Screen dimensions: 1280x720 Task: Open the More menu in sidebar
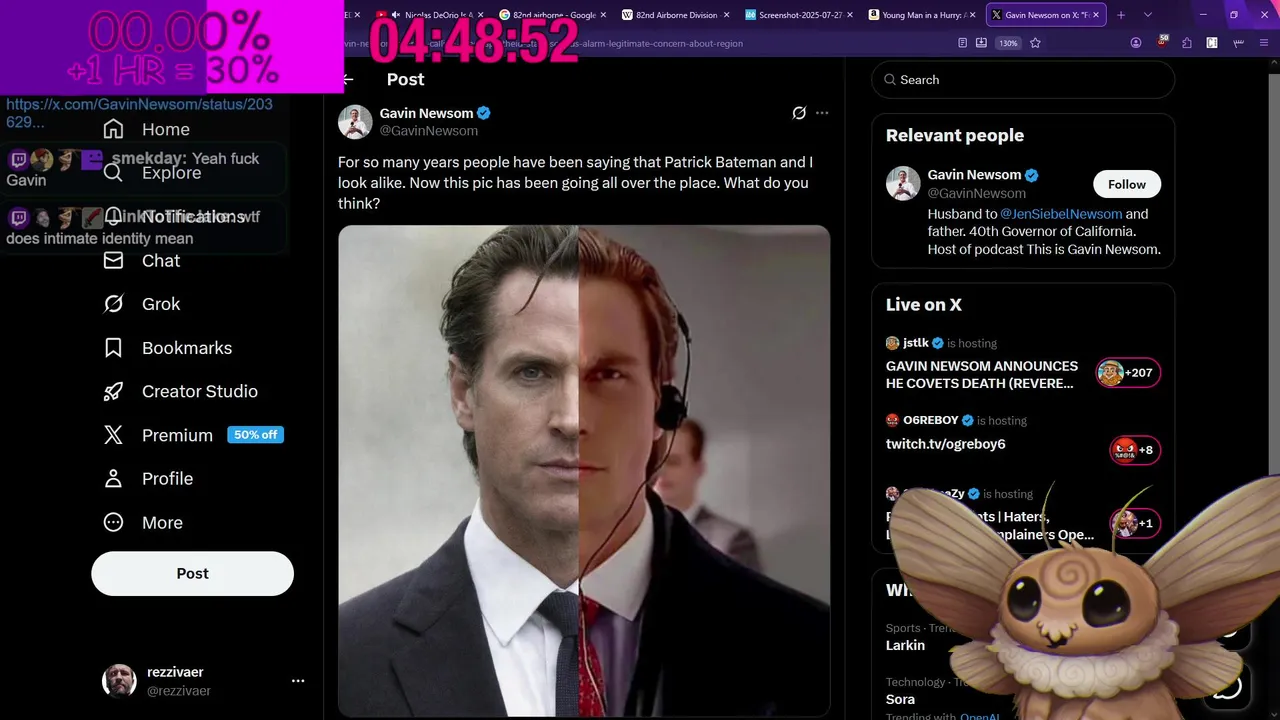143,523
